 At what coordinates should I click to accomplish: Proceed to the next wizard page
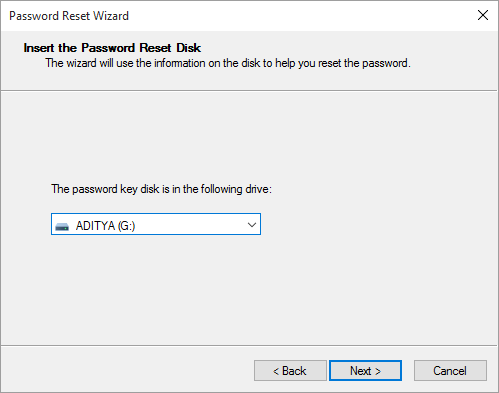coord(365,370)
